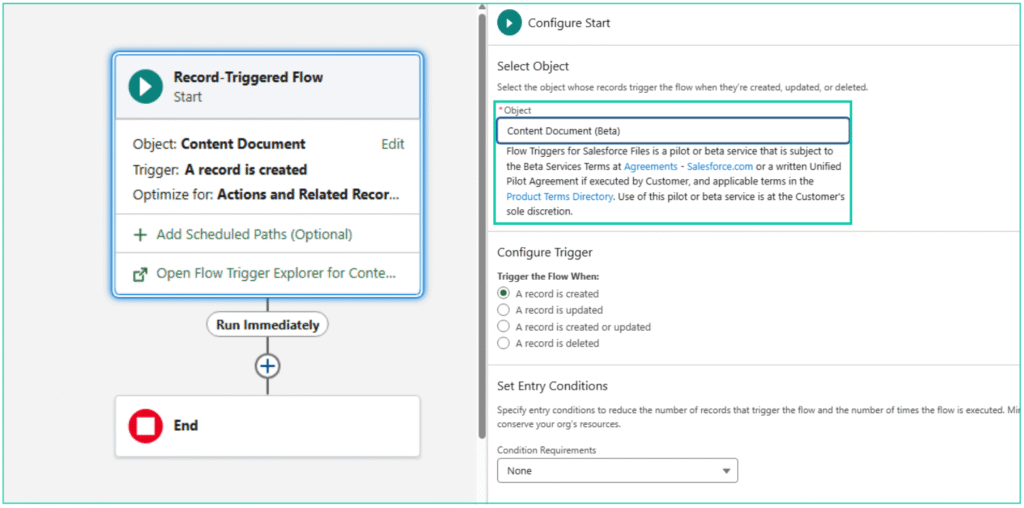The width and height of the screenshot is (1024, 508).
Task: Click the plus circle to add element
Action: (267, 366)
